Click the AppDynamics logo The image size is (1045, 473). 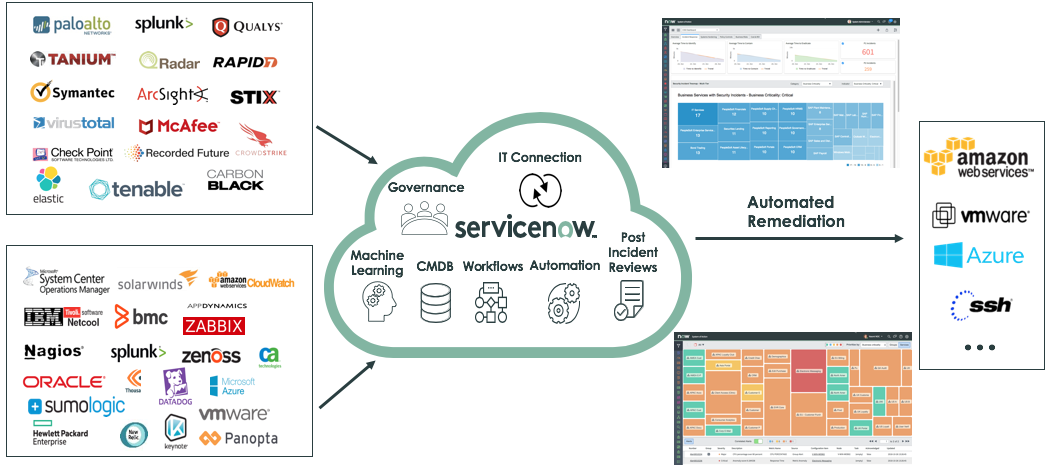[217, 306]
